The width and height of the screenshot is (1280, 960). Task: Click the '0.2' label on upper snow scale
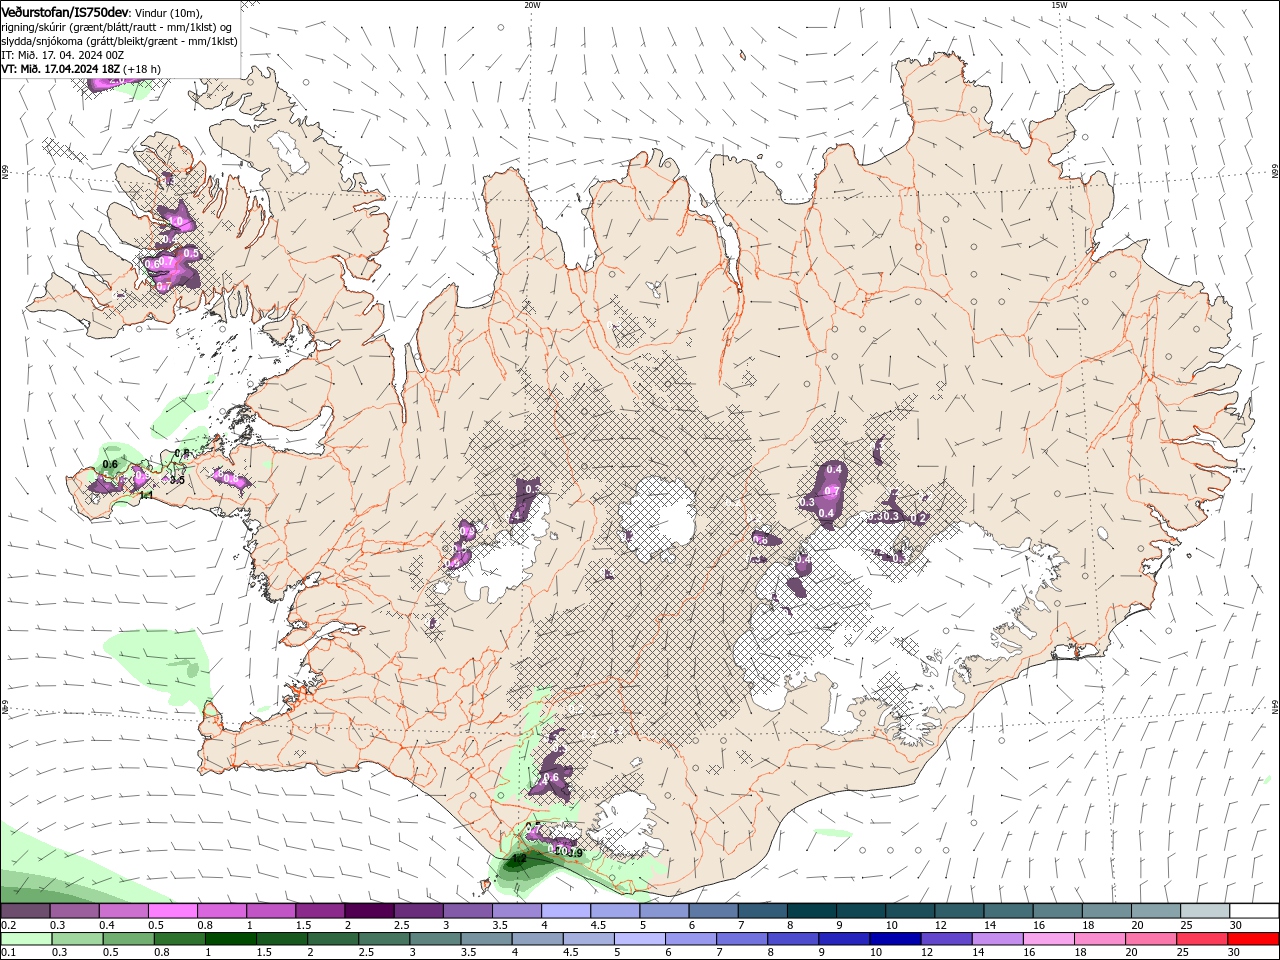pyautogui.click(x=8, y=925)
